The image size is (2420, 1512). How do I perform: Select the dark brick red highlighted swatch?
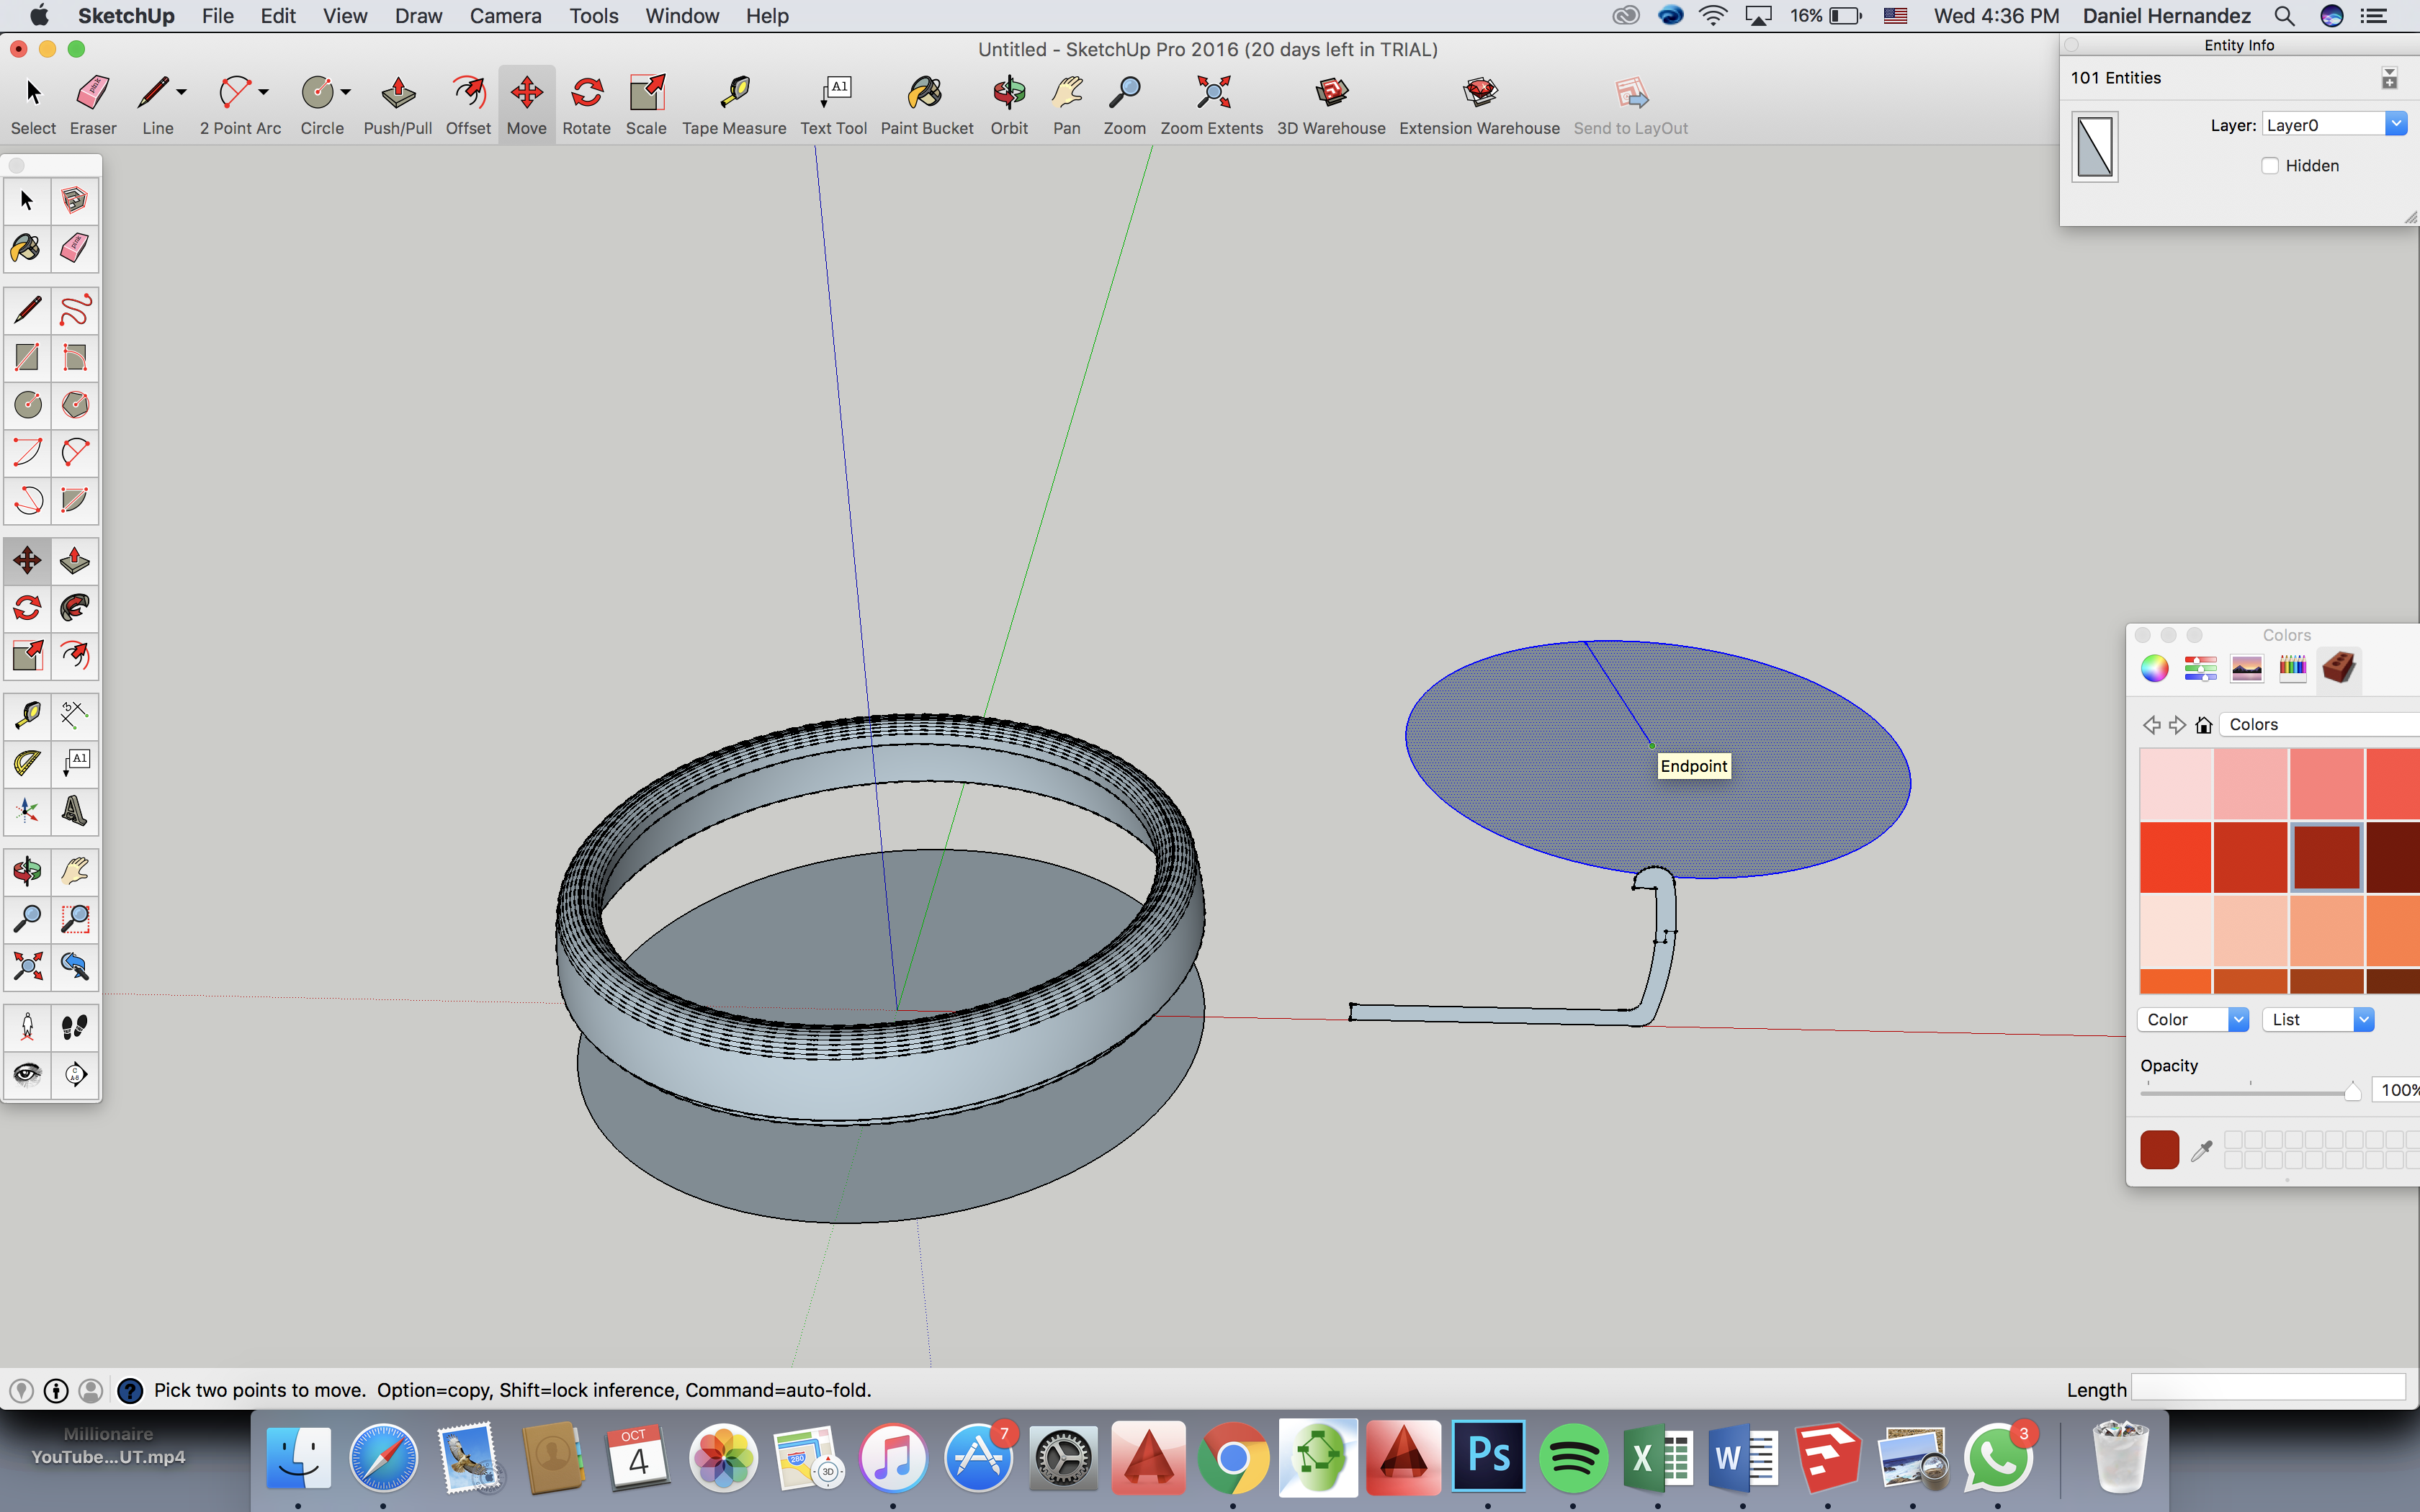click(2326, 857)
